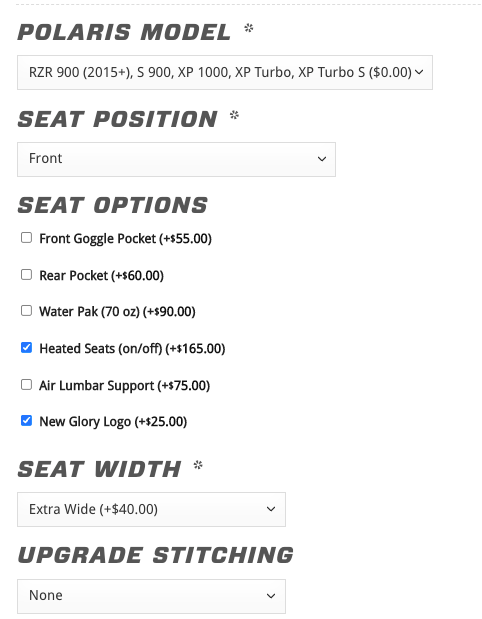Uncheck the Heated Seats (on/off) checkbox

pos(26,347)
